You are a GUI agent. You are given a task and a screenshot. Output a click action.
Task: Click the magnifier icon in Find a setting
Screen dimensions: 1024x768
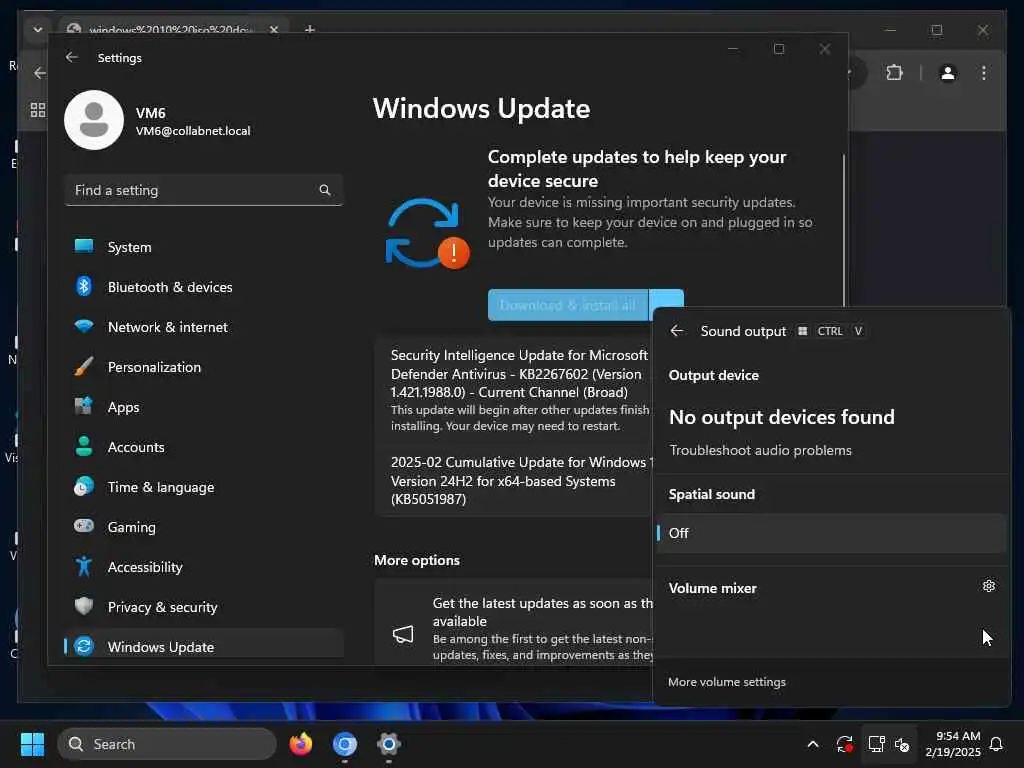click(x=325, y=190)
